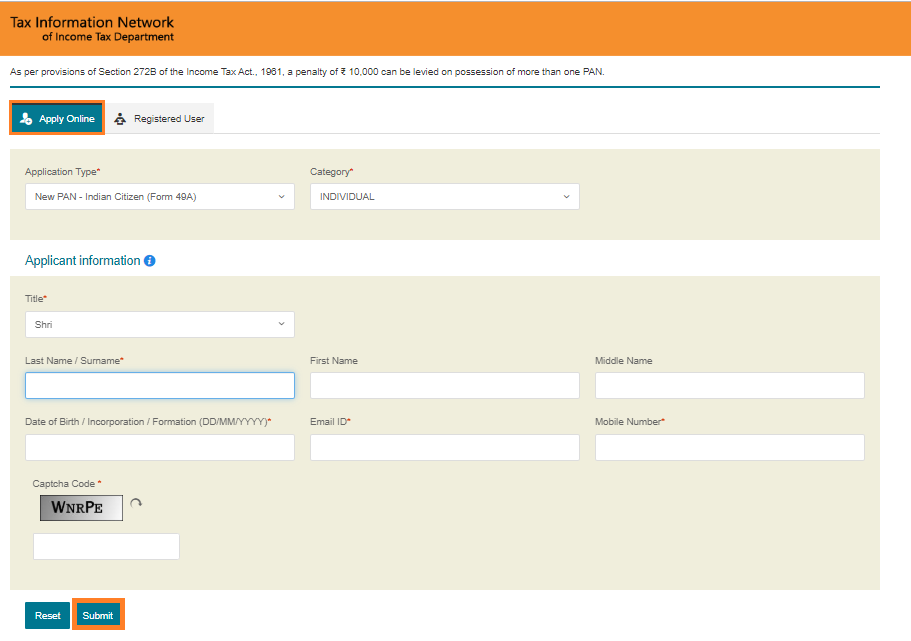Click the WNRPE captcha image
The image size is (911, 641).
pyautogui.click(x=81, y=508)
